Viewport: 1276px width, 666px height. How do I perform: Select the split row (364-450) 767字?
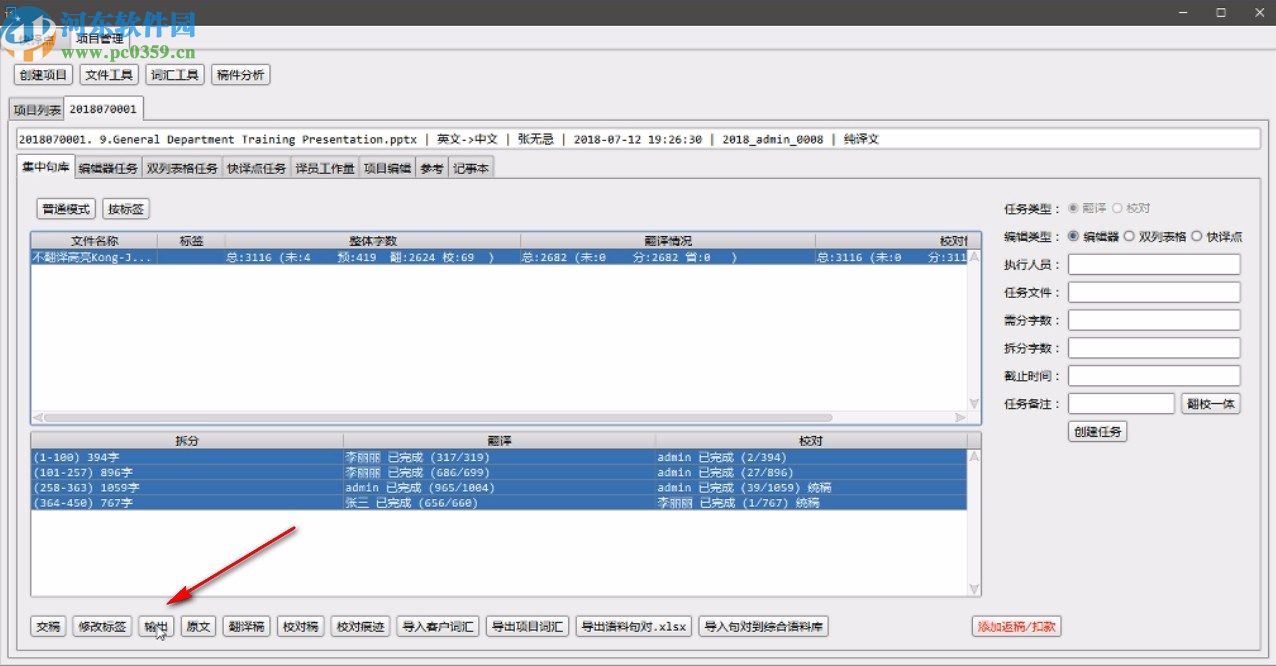[x=498, y=503]
